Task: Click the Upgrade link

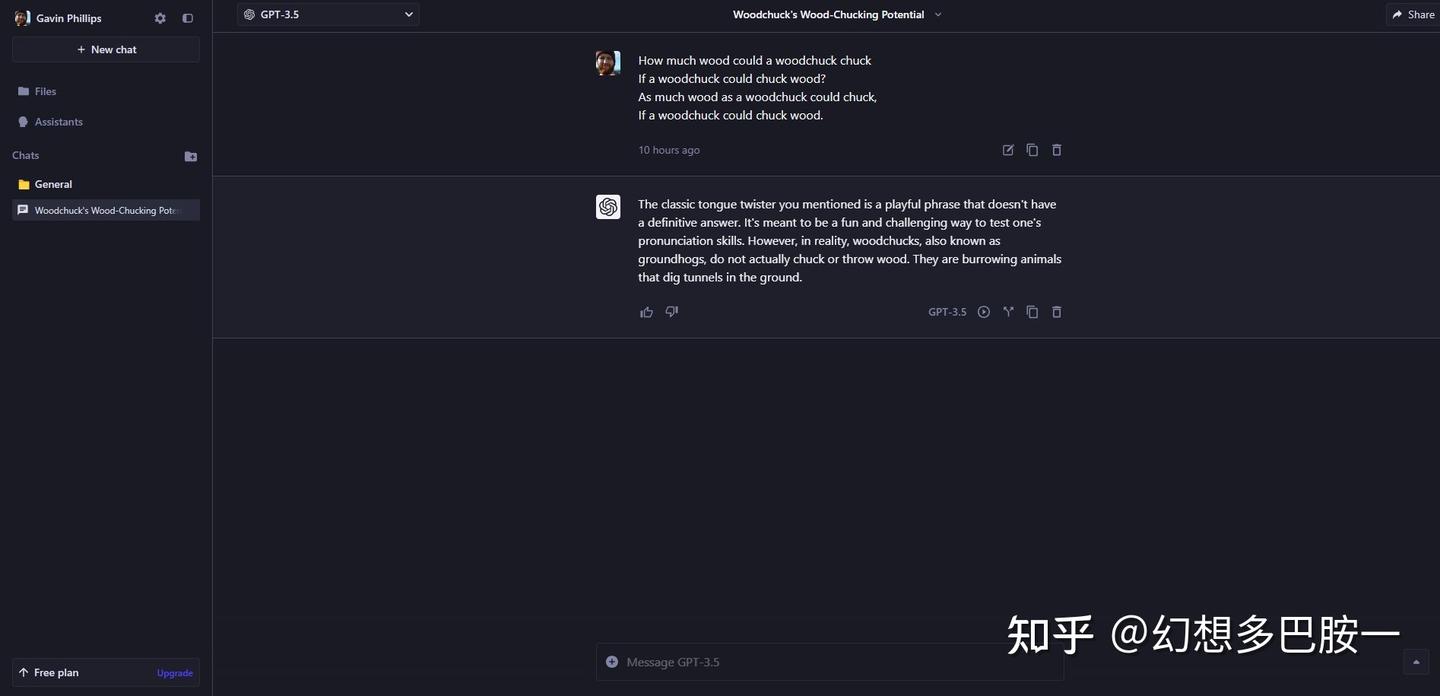Action: coord(173,673)
